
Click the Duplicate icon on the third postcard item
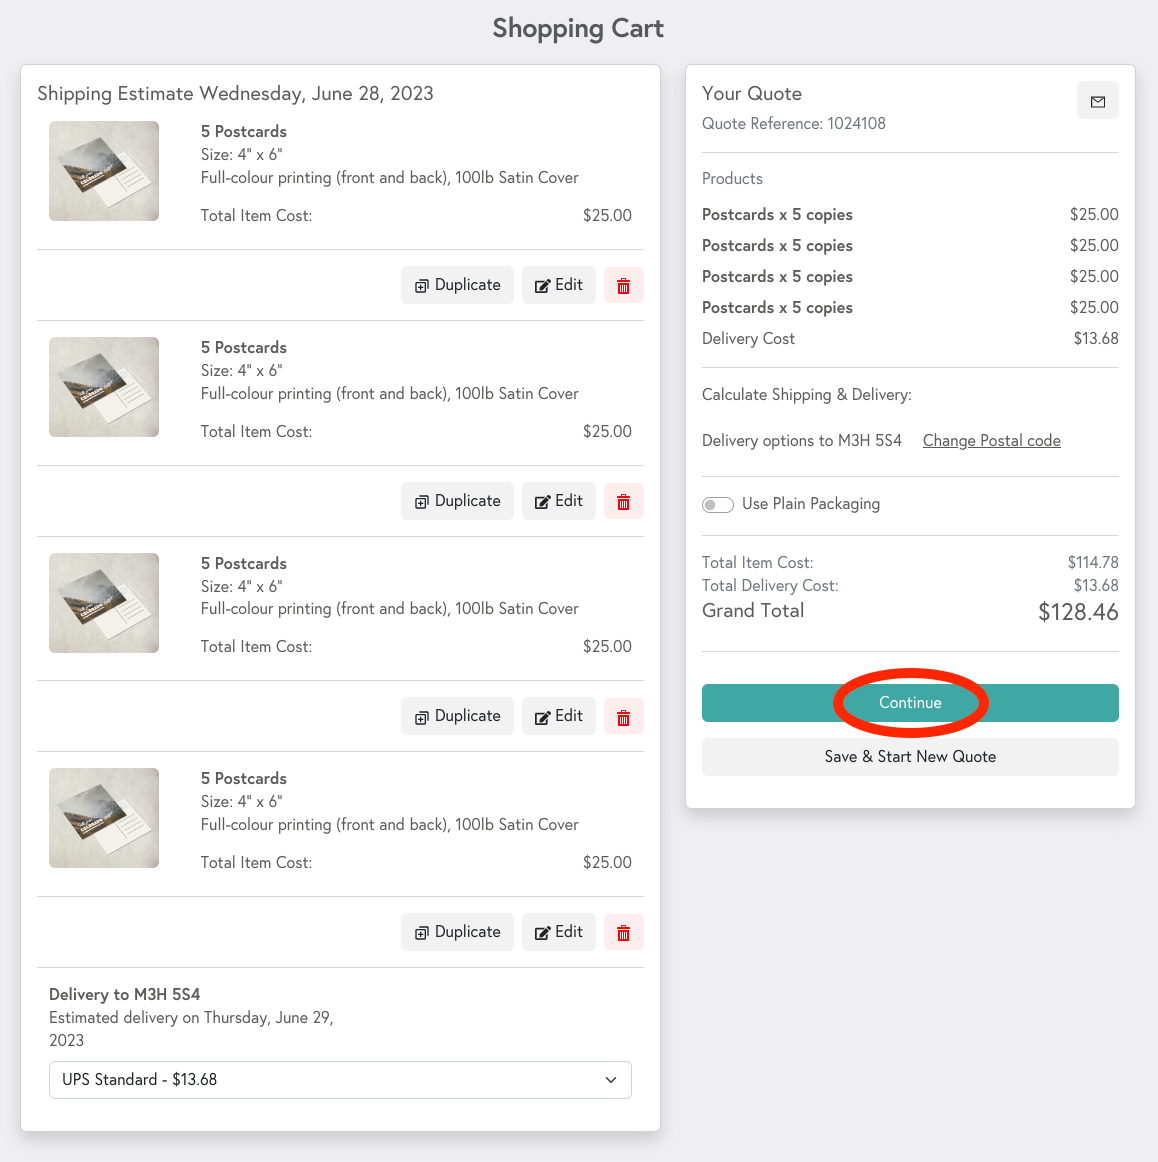pyautogui.click(x=420, y=716)
